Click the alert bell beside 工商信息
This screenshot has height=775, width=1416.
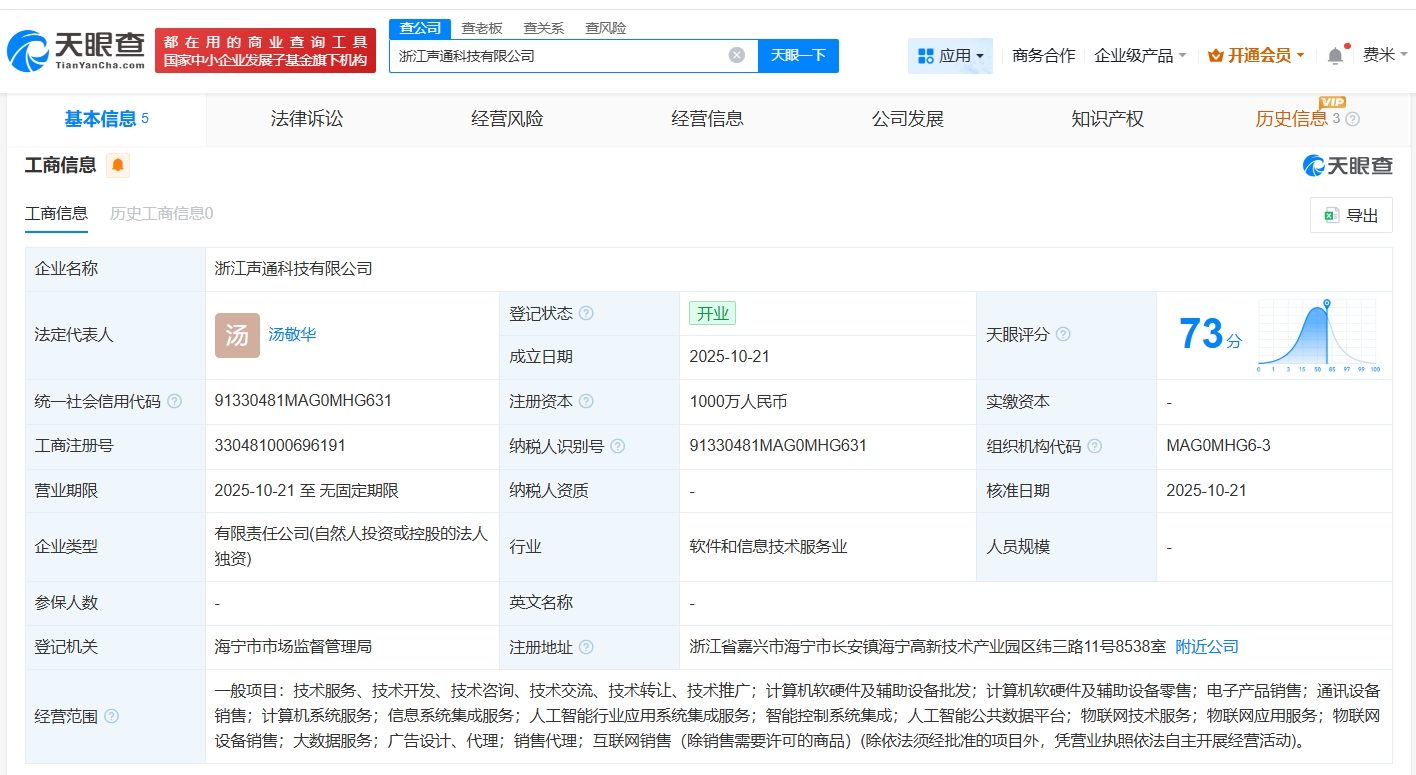click(118, 165)
